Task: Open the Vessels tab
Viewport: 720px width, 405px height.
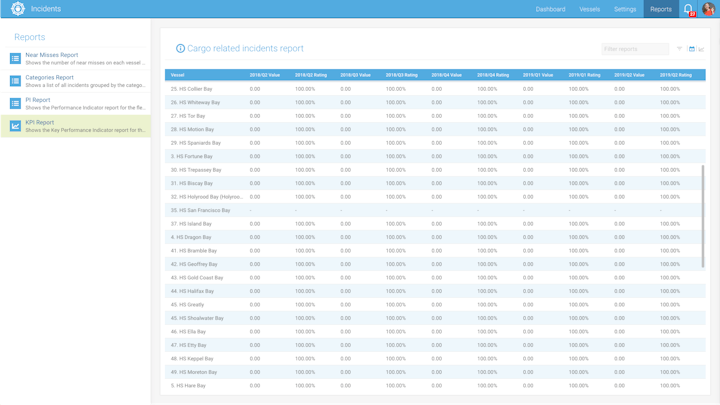Action: [x=590, y=9]
